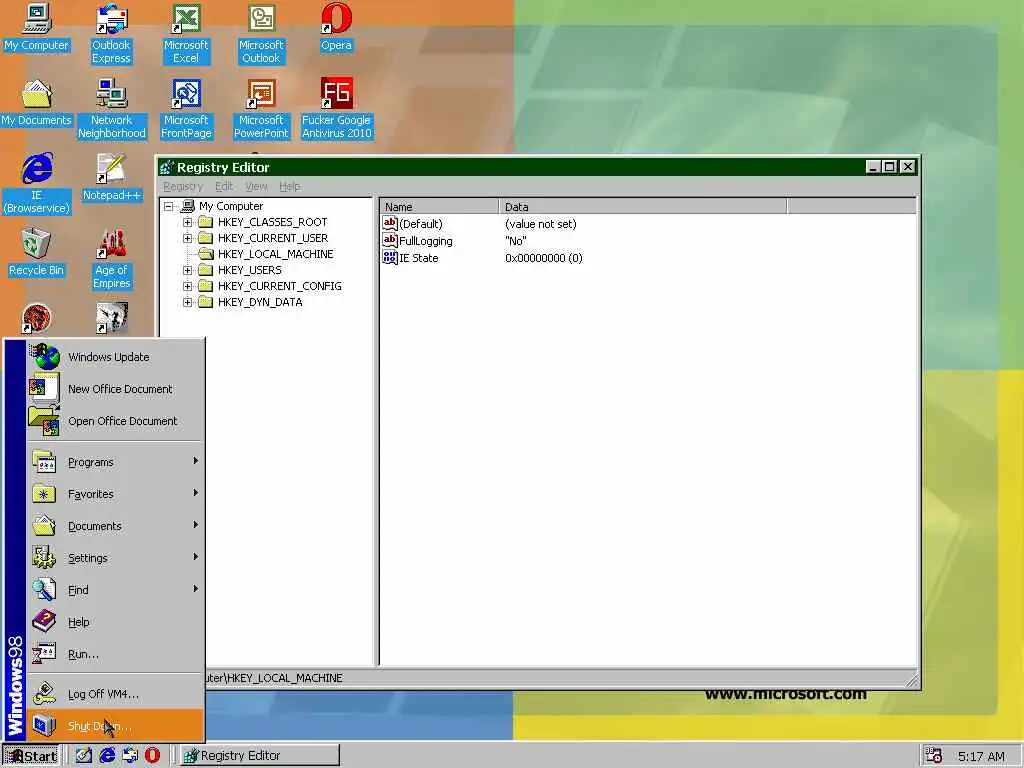
Task: Open the View menu in Registry Editor
Action: point(256,187)
